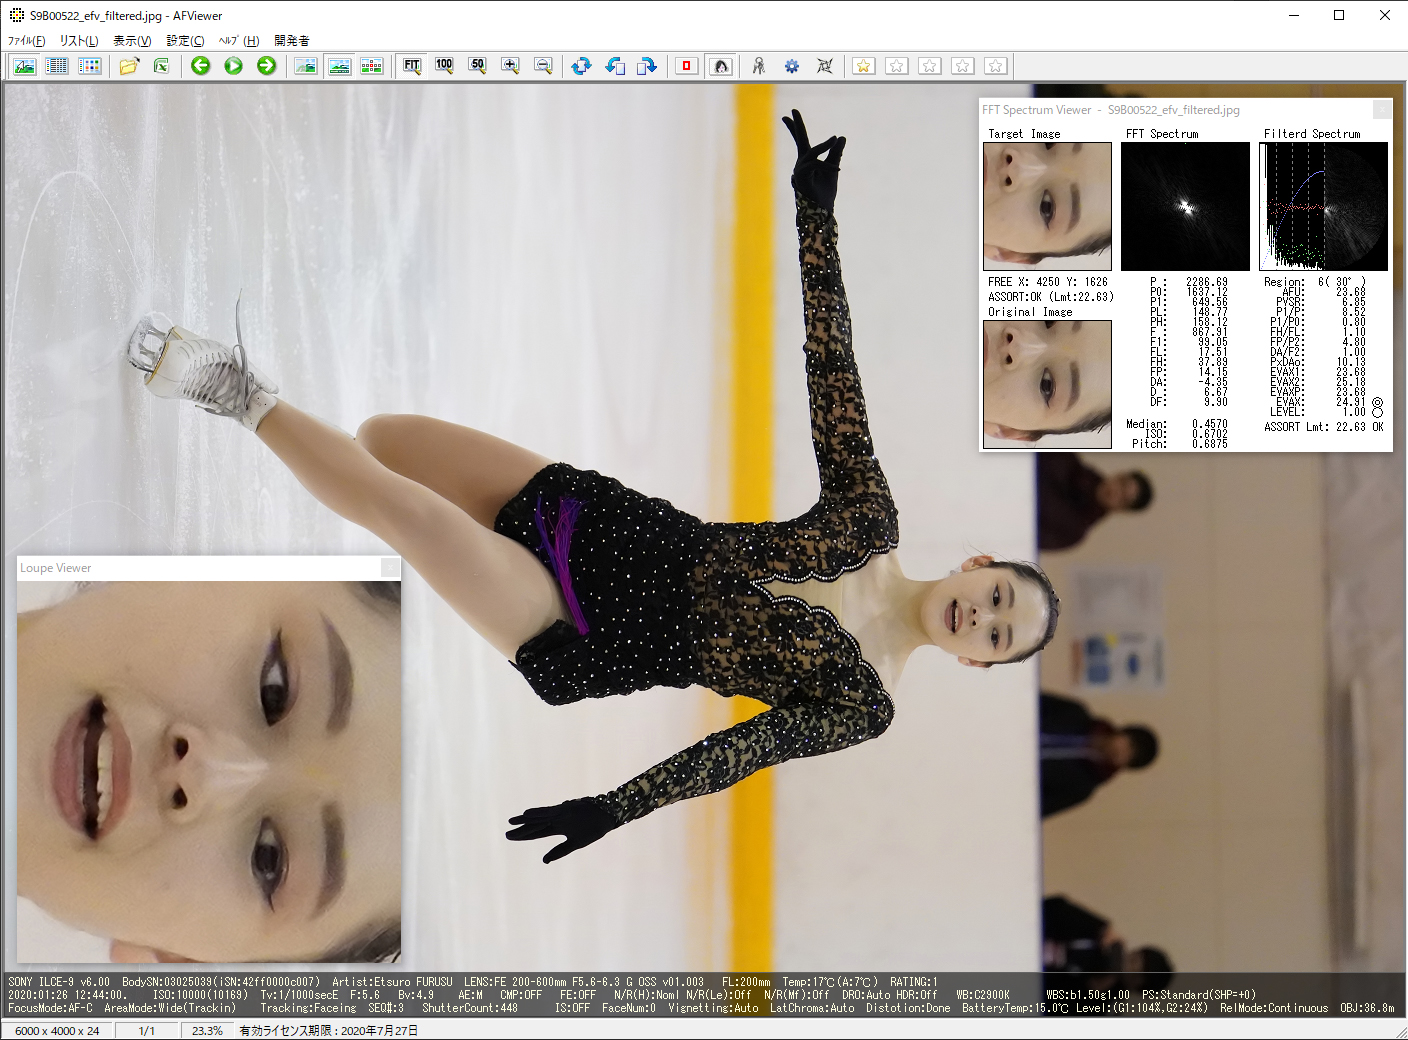The width and height of the screenshot is (1408, 1040).
Task: Set zoom to 100 percent icon
Action: [x=444, y=66]
